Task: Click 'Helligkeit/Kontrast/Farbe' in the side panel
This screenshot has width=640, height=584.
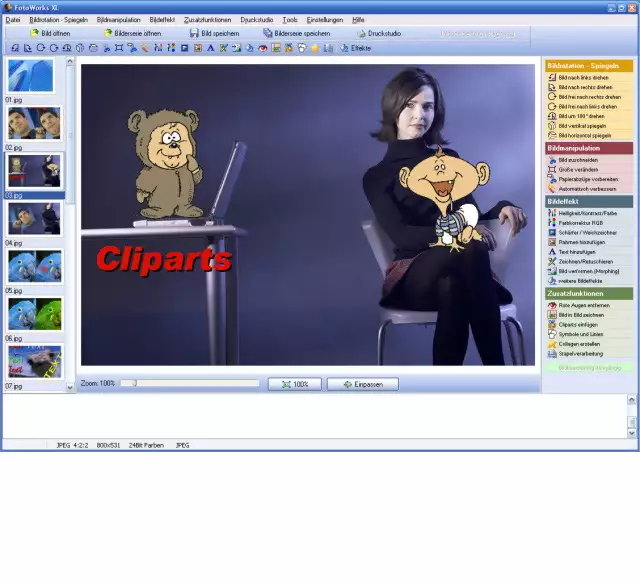Action: [589, 213]
